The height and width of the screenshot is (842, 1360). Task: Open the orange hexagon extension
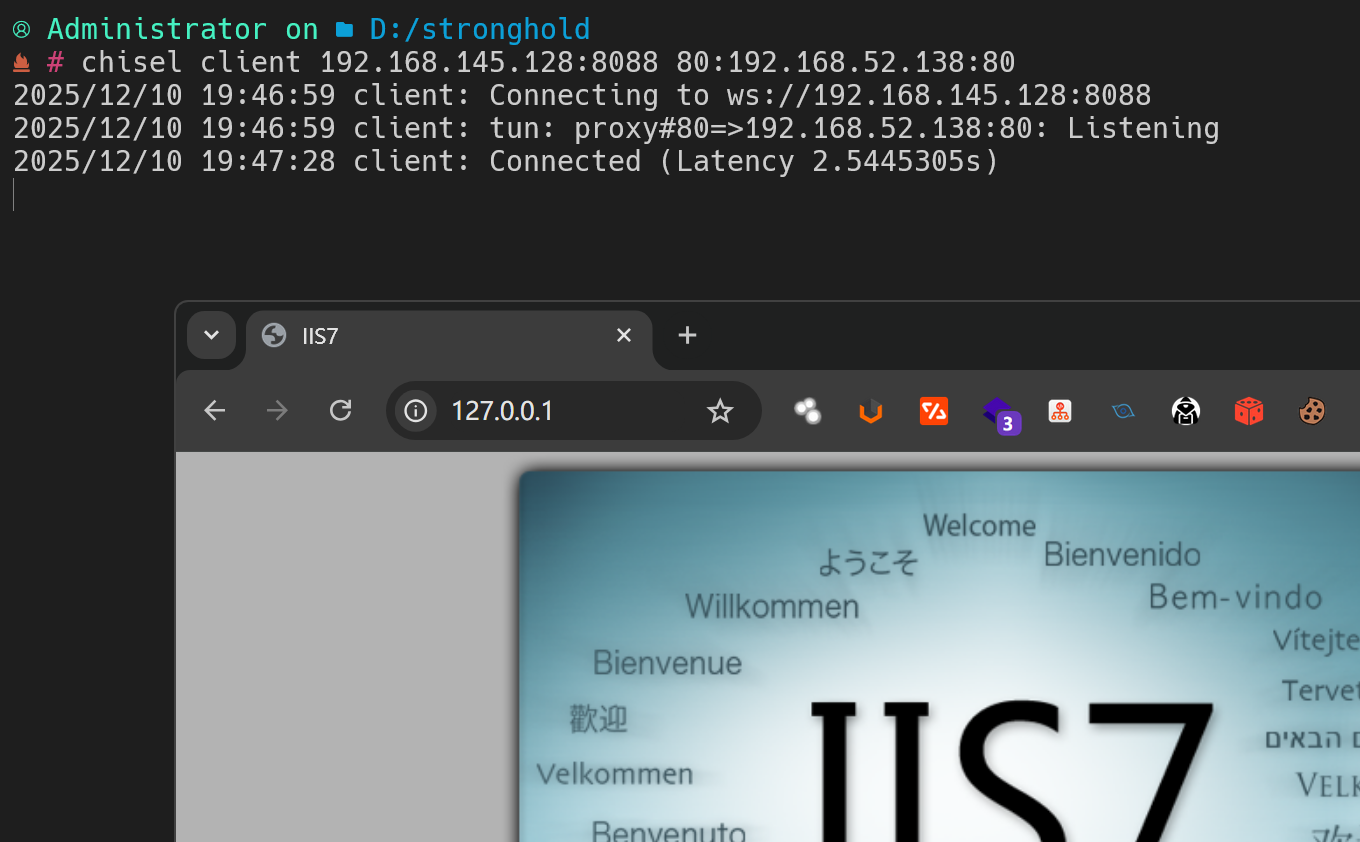(x=871, y=411)
